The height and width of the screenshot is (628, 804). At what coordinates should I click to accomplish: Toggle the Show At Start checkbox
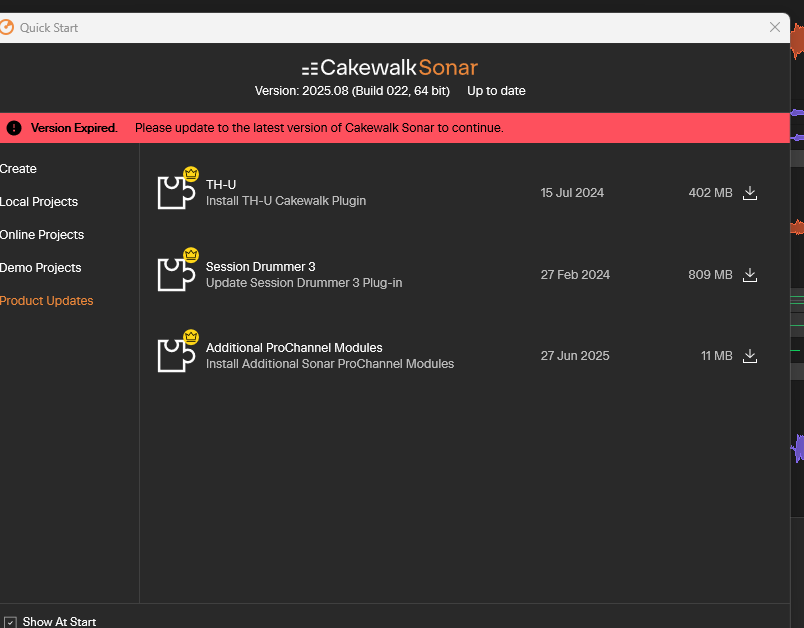point(10,622)
